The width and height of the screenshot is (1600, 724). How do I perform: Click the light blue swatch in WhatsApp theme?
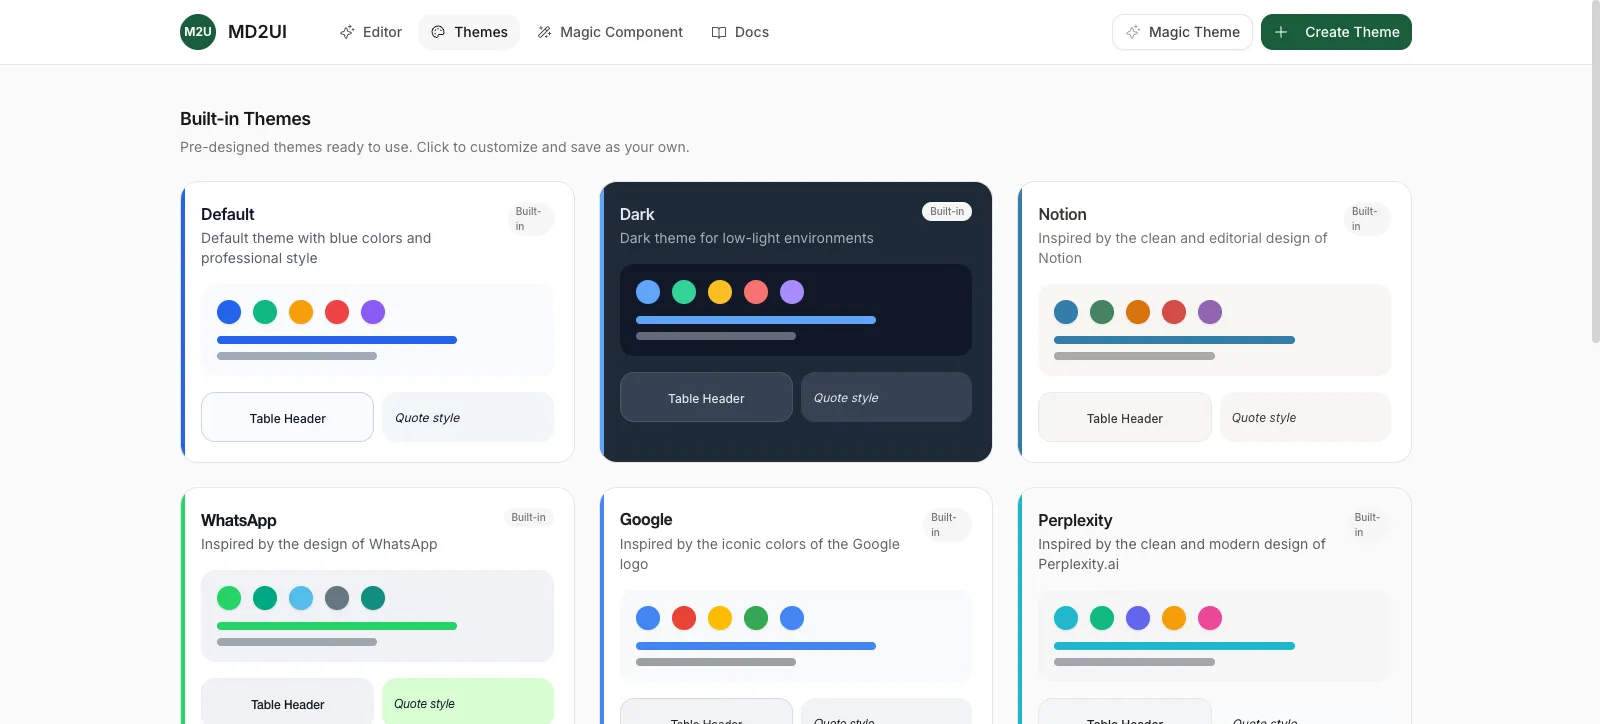pyautogui.click(x=301, y=598)
